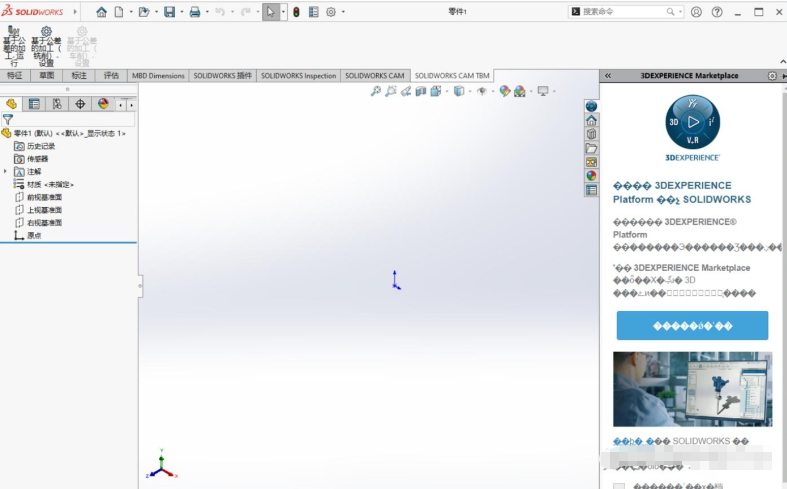Open Options gear in the top toolbar
The width and height of the screenshot is (787, 489).
[331, 12]
